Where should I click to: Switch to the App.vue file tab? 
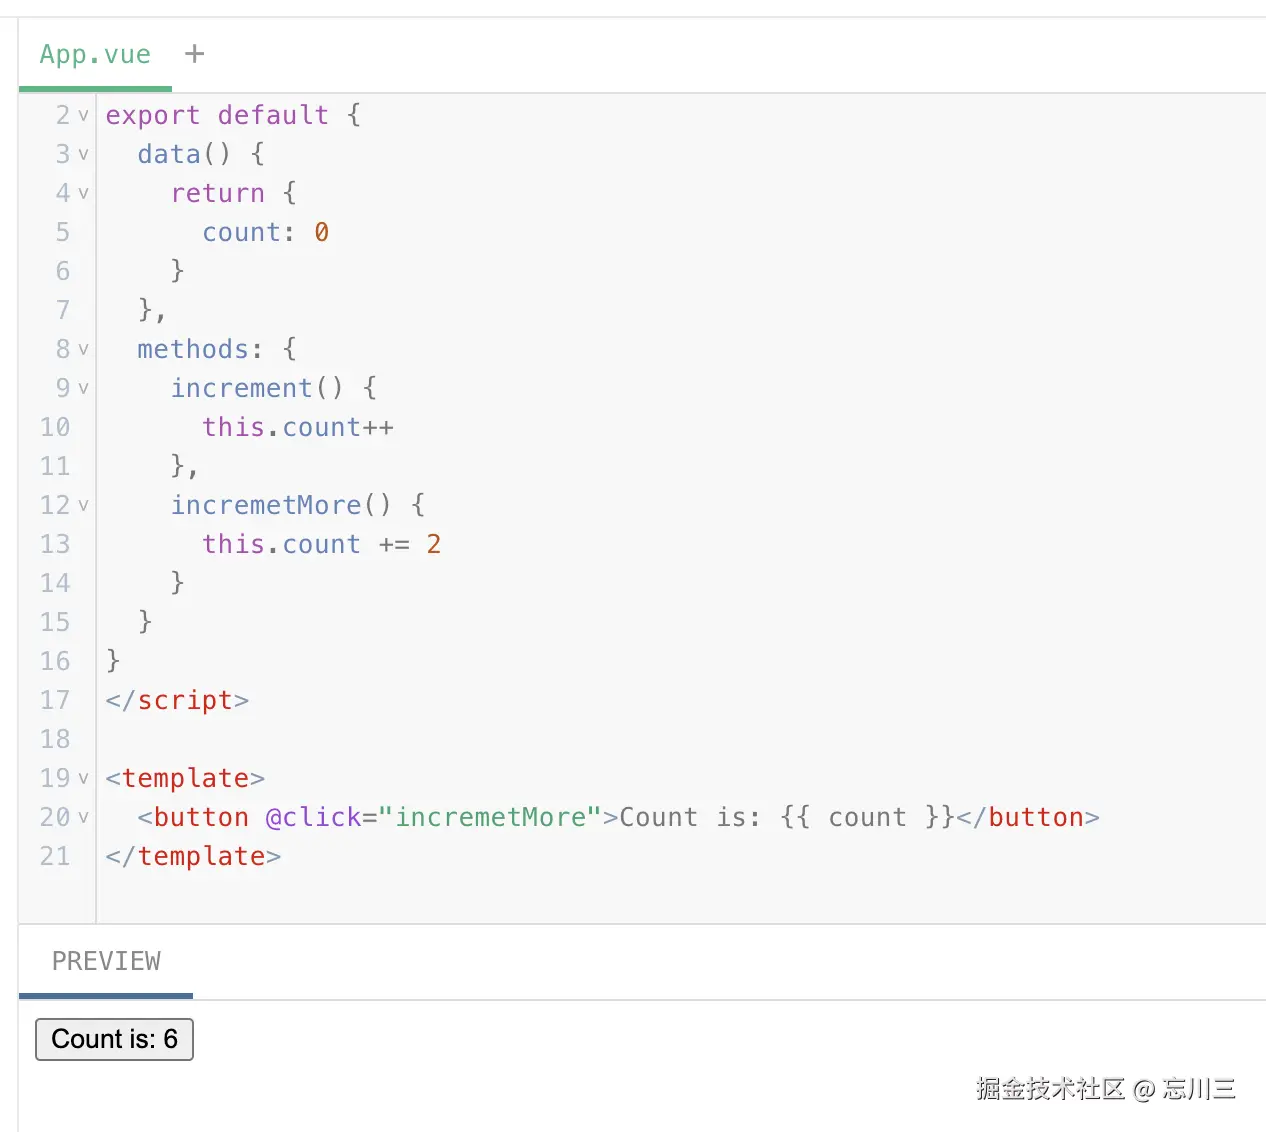(x=95, y=54)
